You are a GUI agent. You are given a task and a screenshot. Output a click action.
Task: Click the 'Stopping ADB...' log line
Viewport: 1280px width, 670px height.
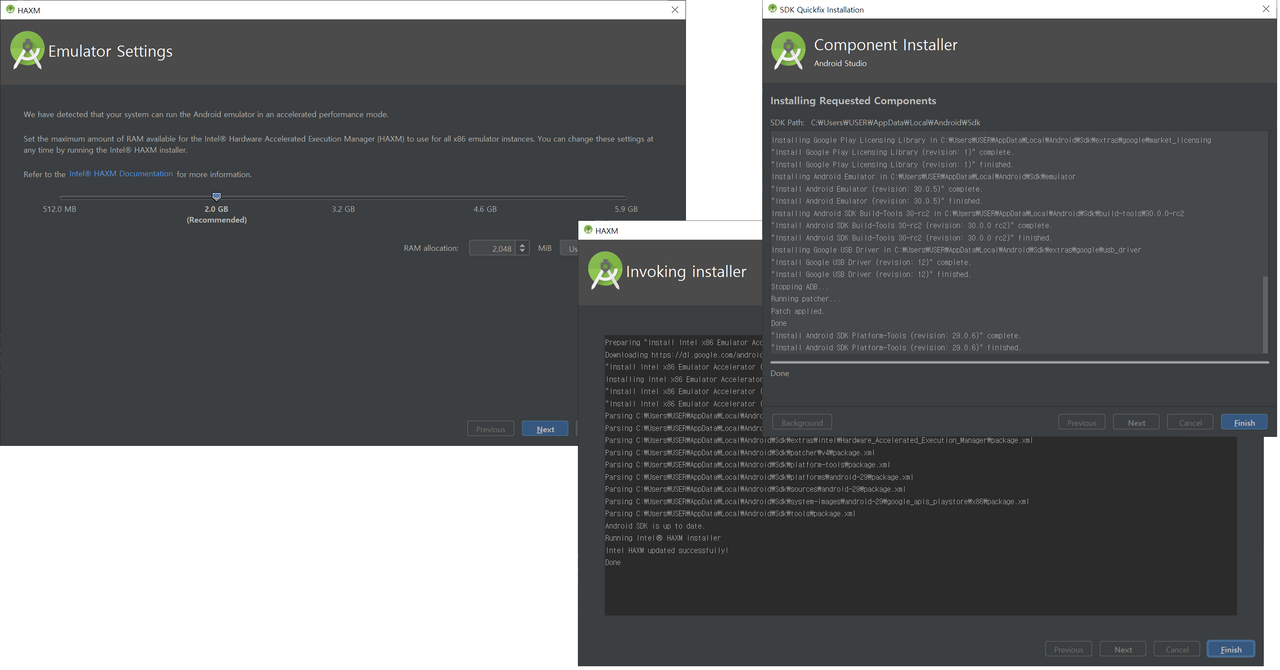[800, 287]
